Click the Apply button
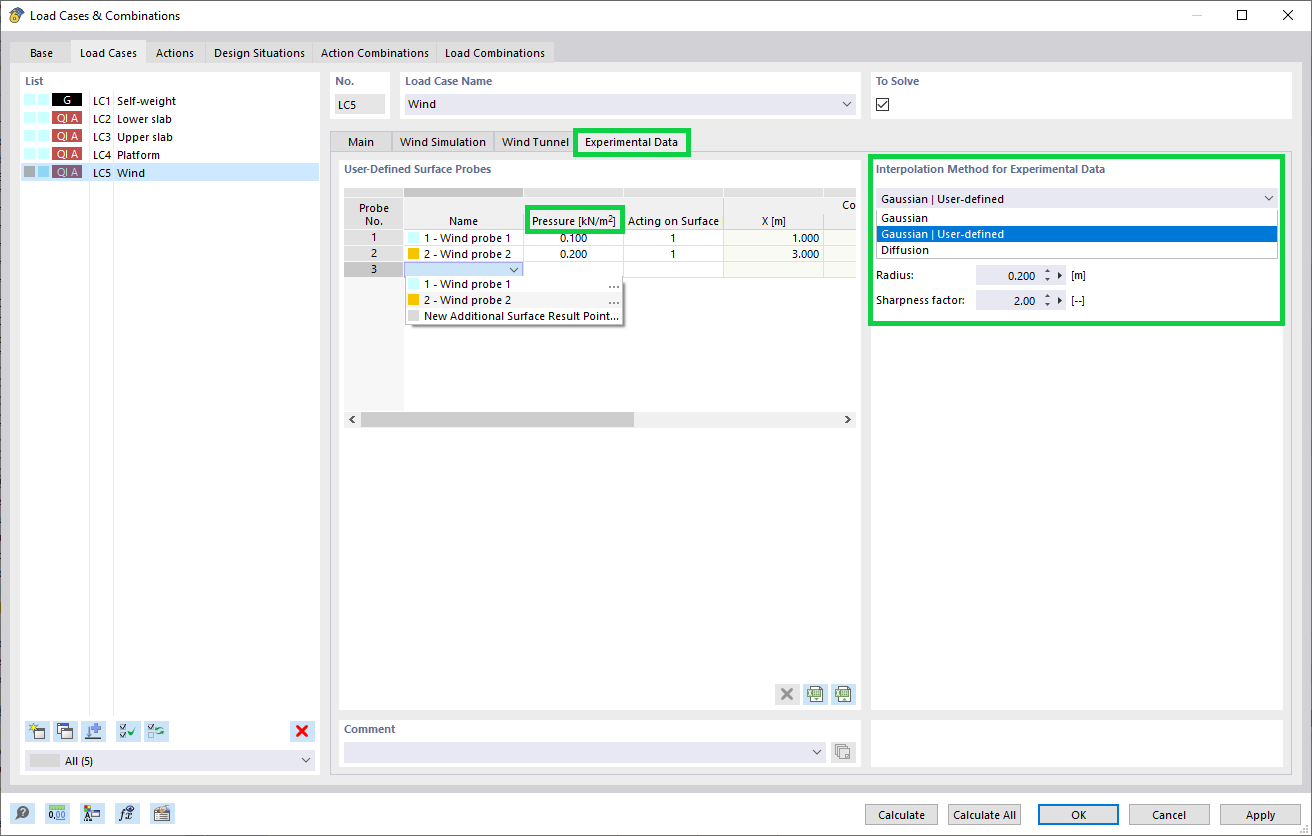 pyautogui.click(x=1260, y=815)
